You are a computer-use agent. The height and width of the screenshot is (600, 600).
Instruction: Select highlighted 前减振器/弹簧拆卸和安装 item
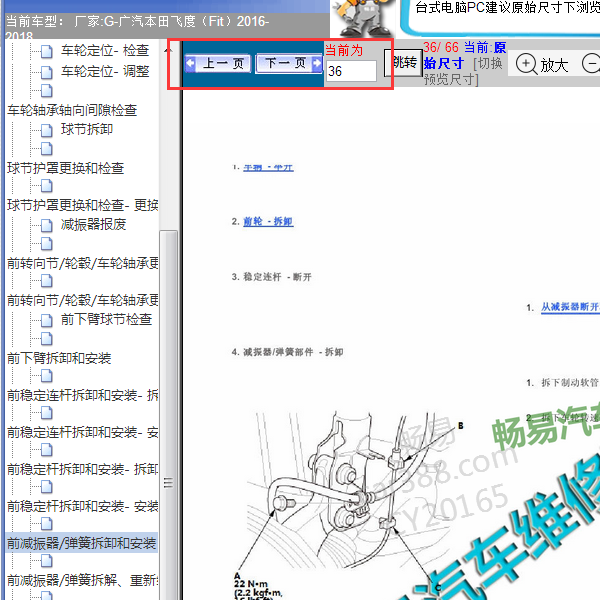82,543
